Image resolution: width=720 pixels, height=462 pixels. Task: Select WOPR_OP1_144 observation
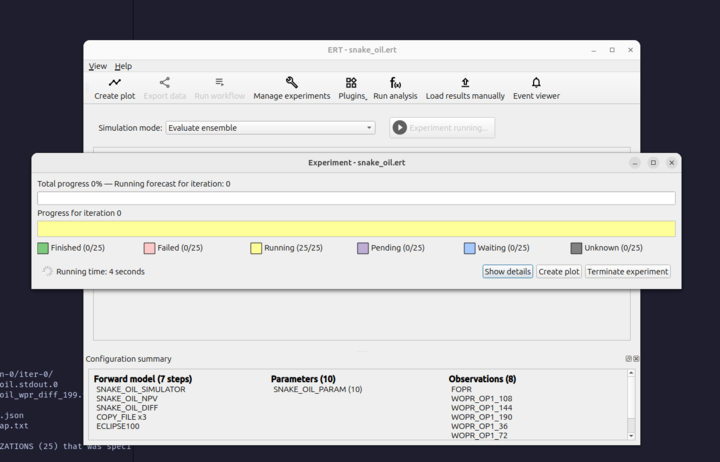[x=481, y=408]
